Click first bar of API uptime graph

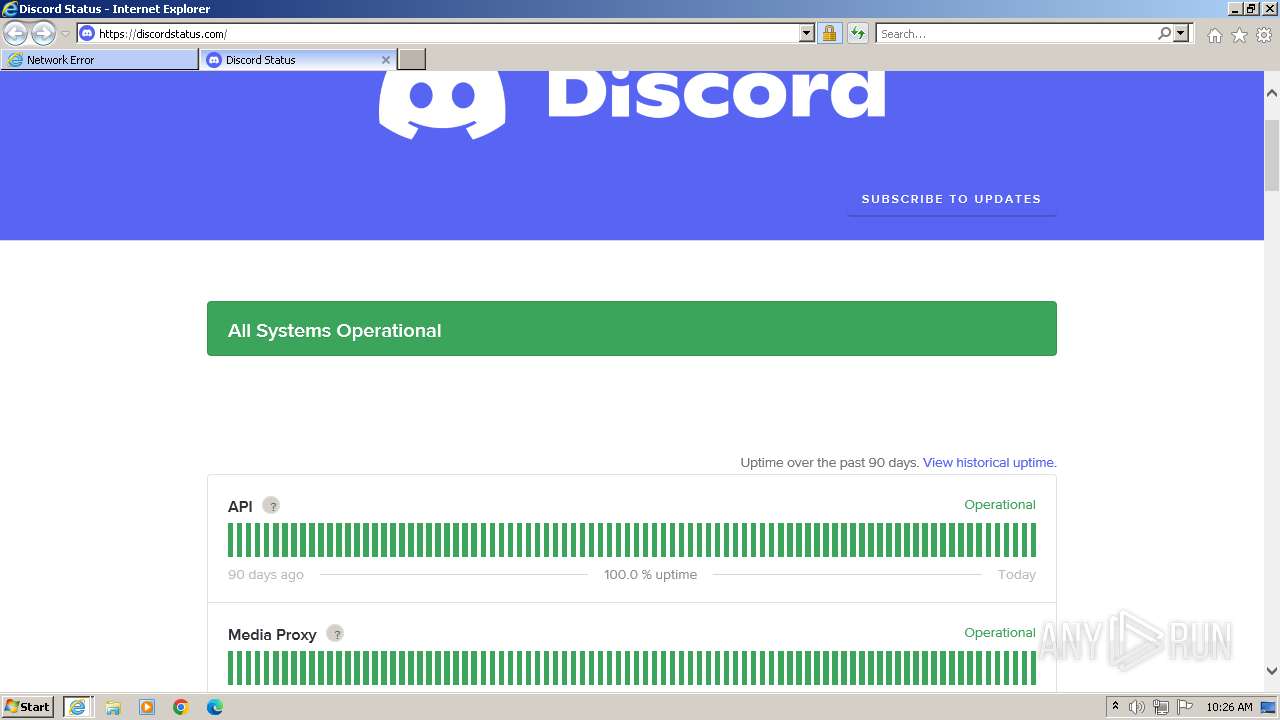pos(231,540)
